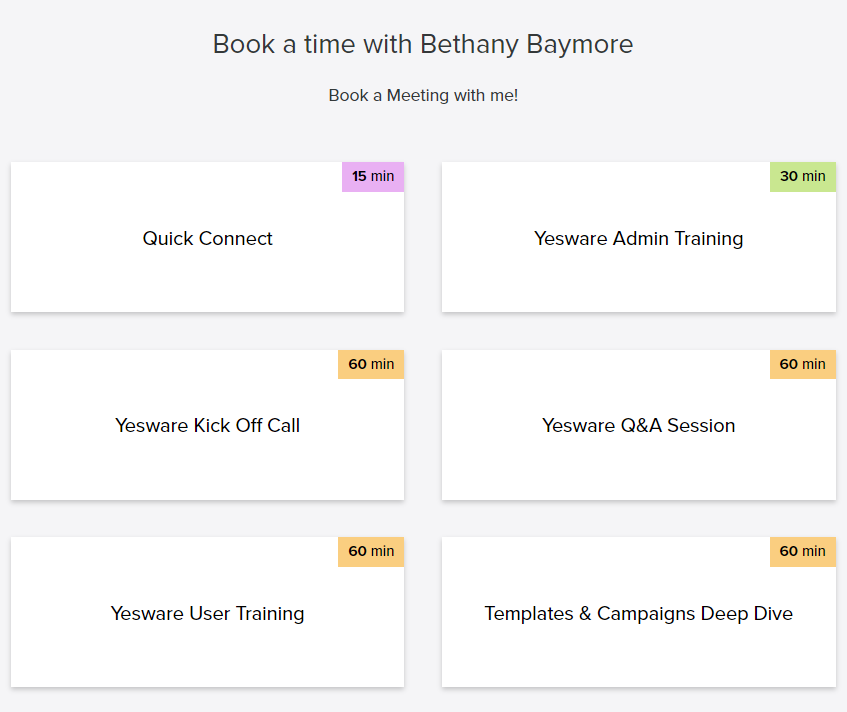
Task: Click the green 30 min badge
Action: [x=803, y=177]
